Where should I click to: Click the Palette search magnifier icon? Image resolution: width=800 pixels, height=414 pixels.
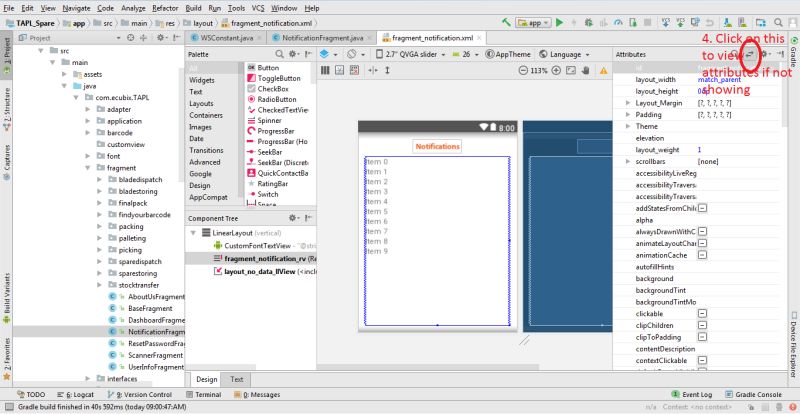pos(279,54)
